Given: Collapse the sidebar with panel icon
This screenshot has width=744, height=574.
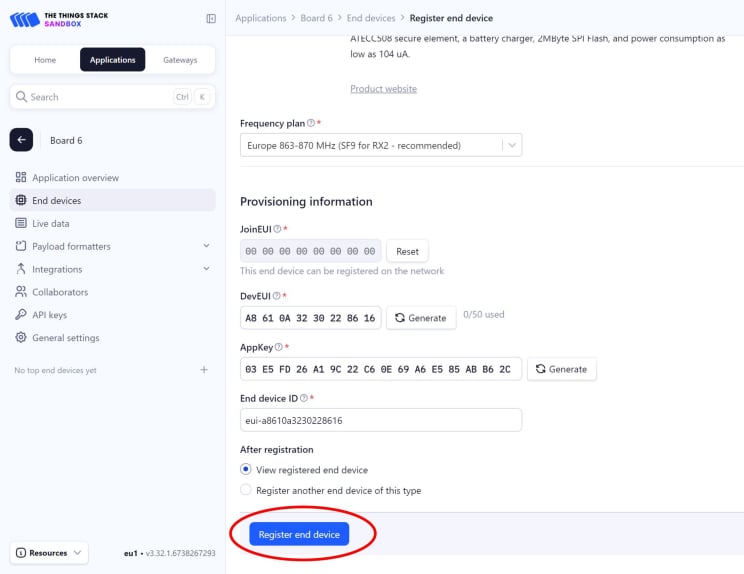Looking at the screenshot, I should (211, 19).
